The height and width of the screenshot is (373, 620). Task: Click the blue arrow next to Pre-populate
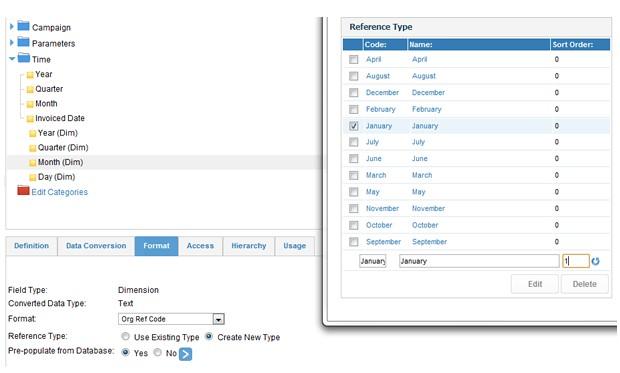(x=185, y=354)
